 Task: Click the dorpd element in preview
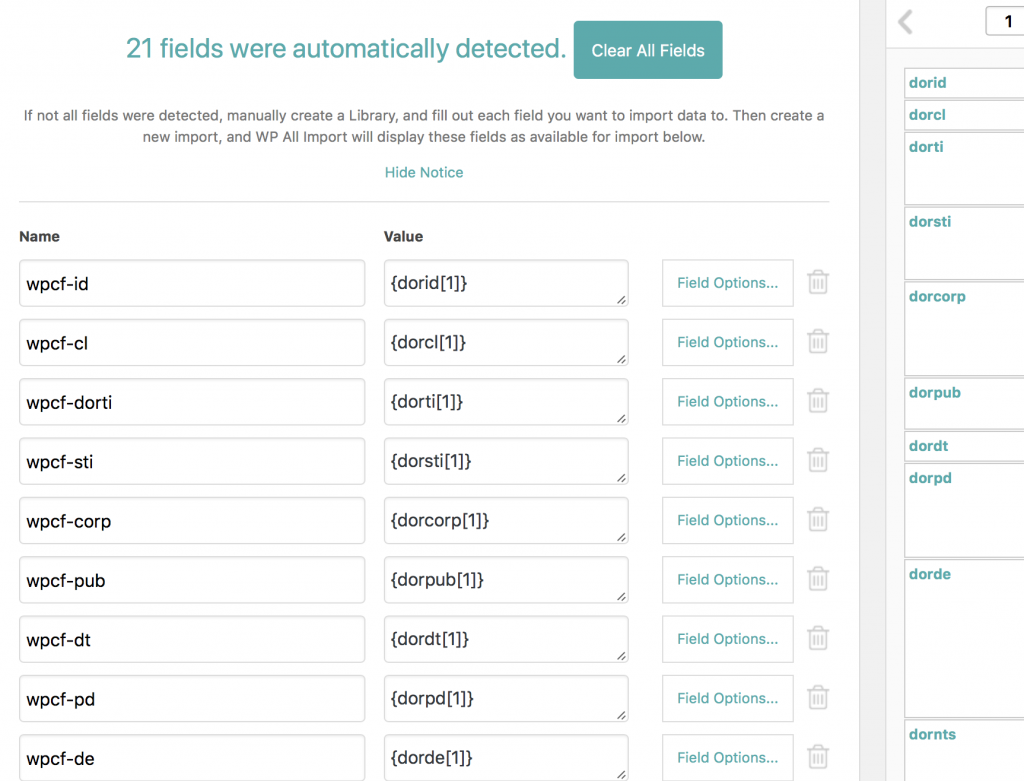(930, 478)
